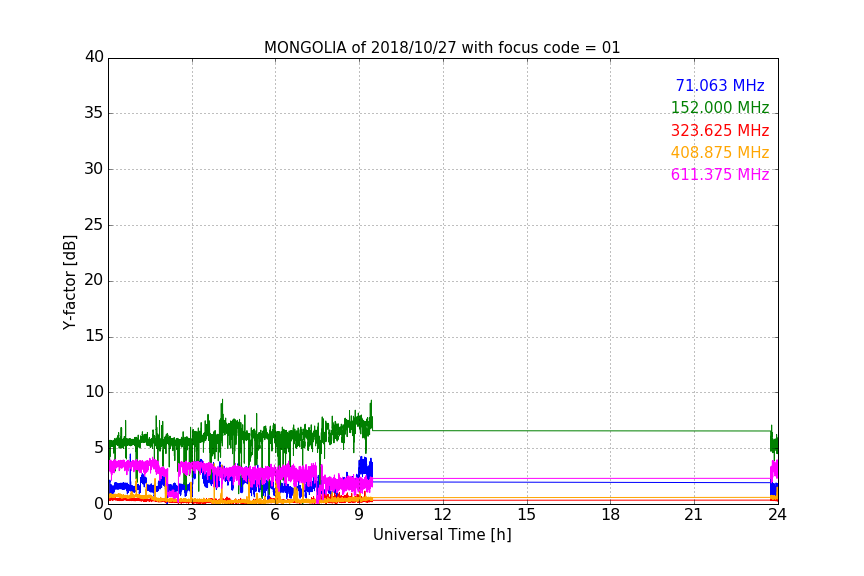Click the Universal Time [h] axis label
Image resolution: width=864 pixels, height=576 pixels.
click(x=442, y=535)
